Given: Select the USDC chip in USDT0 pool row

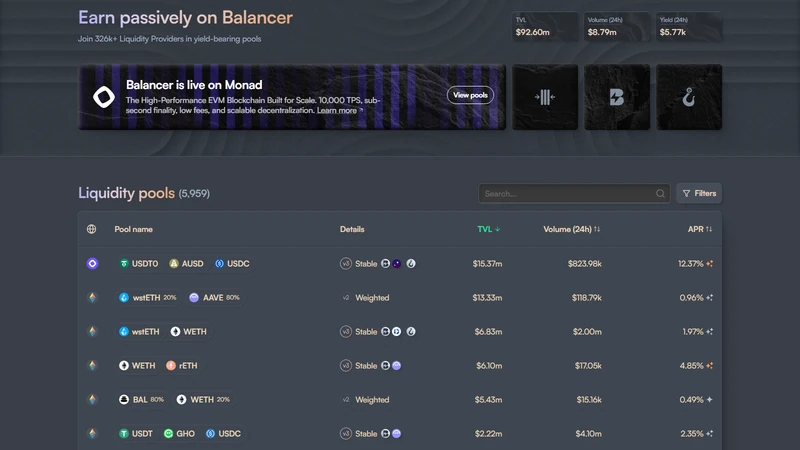Looking at the screenshot, I should pyautogui.click(x=232, y=263).
